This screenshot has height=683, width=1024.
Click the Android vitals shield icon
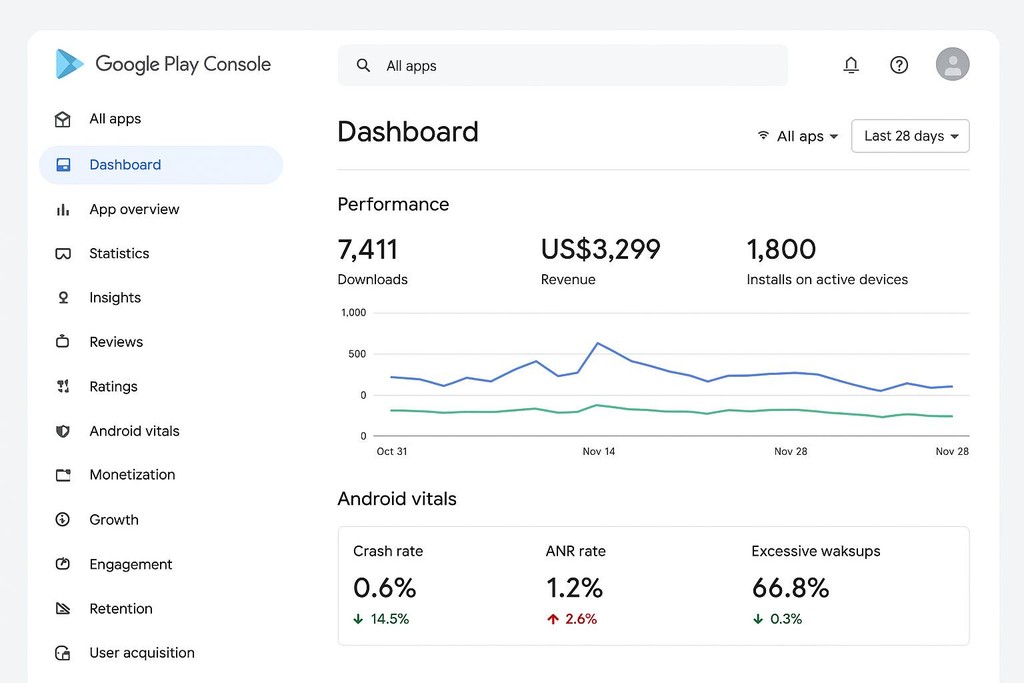63,431
